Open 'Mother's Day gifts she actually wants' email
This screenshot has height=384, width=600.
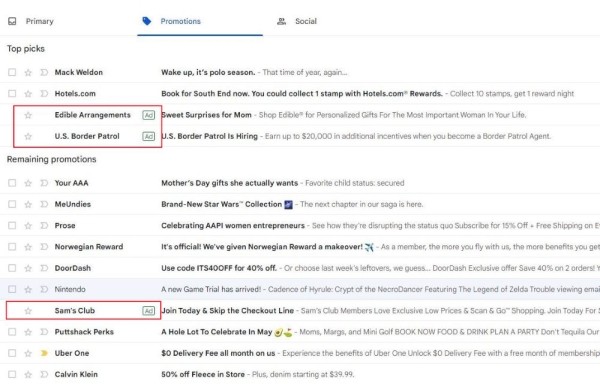tap(230, 183)
